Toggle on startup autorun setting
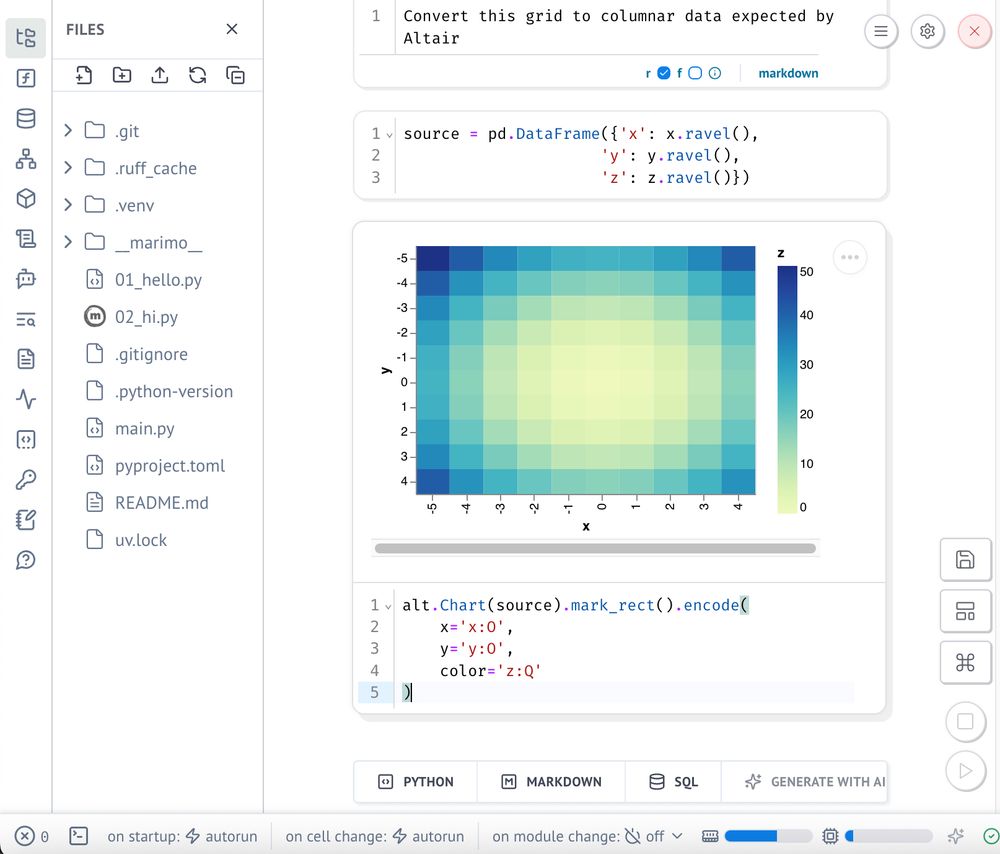 click(182, 836)
